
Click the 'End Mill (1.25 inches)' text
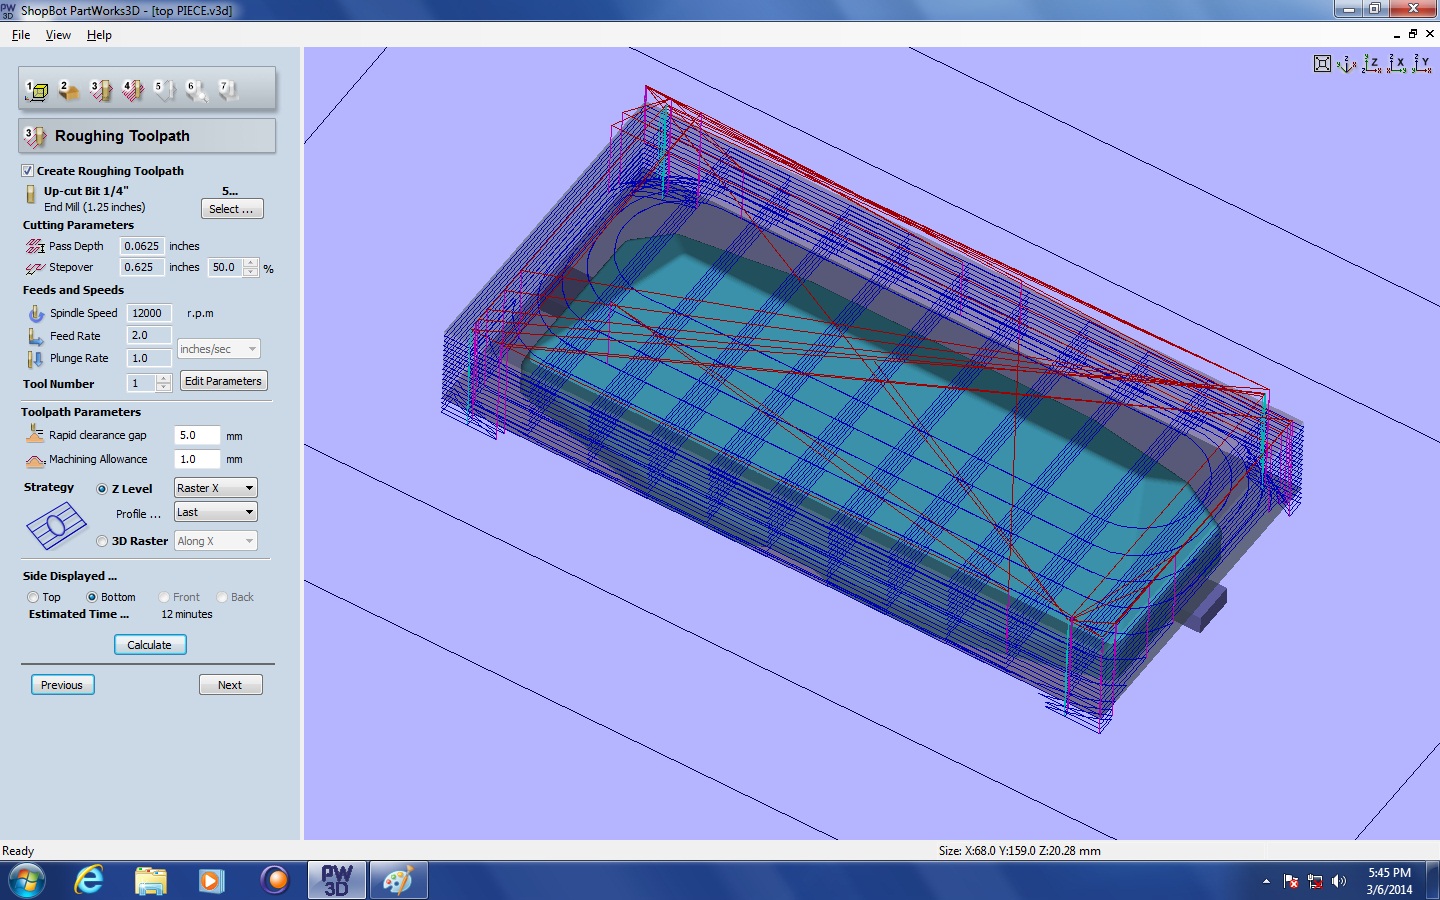94,207
